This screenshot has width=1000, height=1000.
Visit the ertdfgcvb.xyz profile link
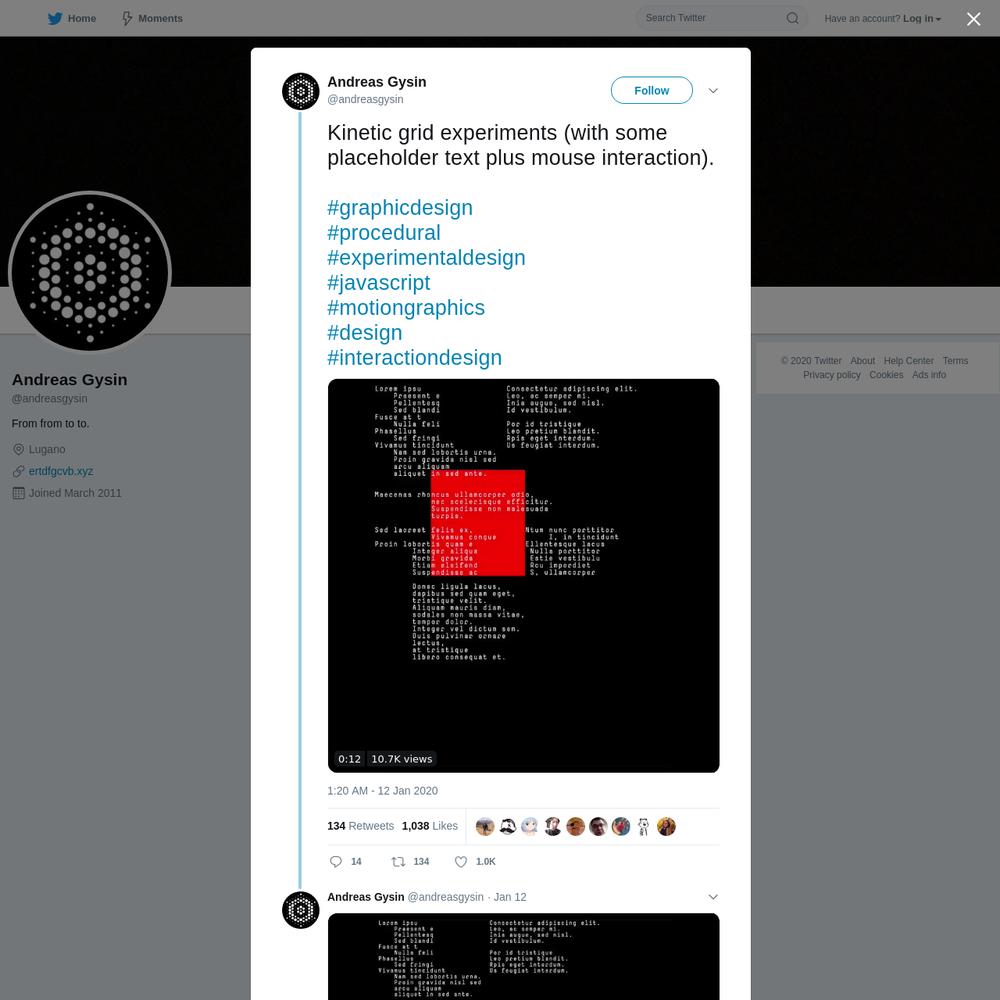click(61, 471)
